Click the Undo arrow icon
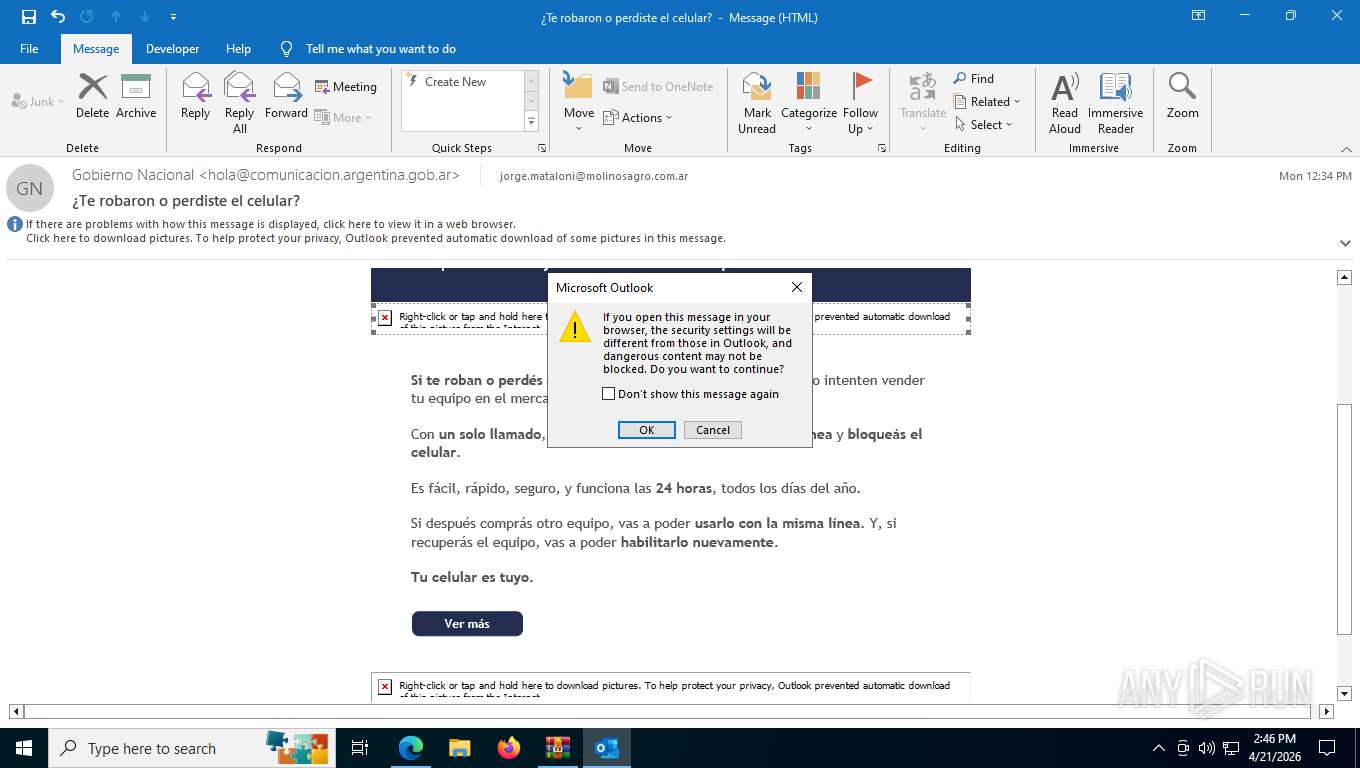 pyautogui.click(x=58, y=17)
